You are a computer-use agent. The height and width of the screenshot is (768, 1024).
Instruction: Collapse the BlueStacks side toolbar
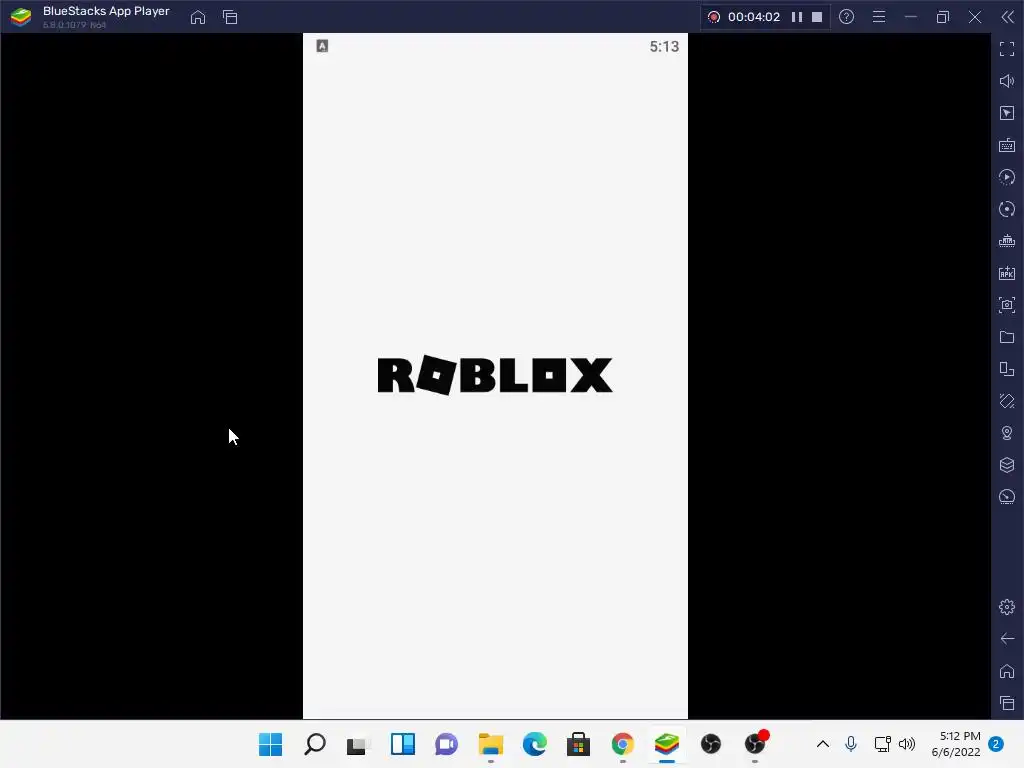coord(1008,17)
